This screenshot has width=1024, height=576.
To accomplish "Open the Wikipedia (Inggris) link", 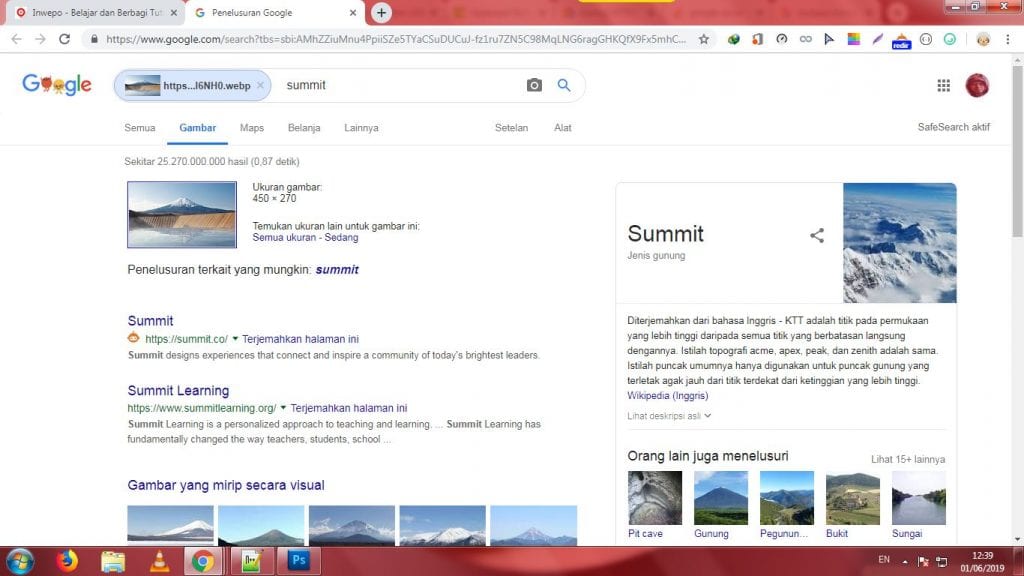I will 667,395.
